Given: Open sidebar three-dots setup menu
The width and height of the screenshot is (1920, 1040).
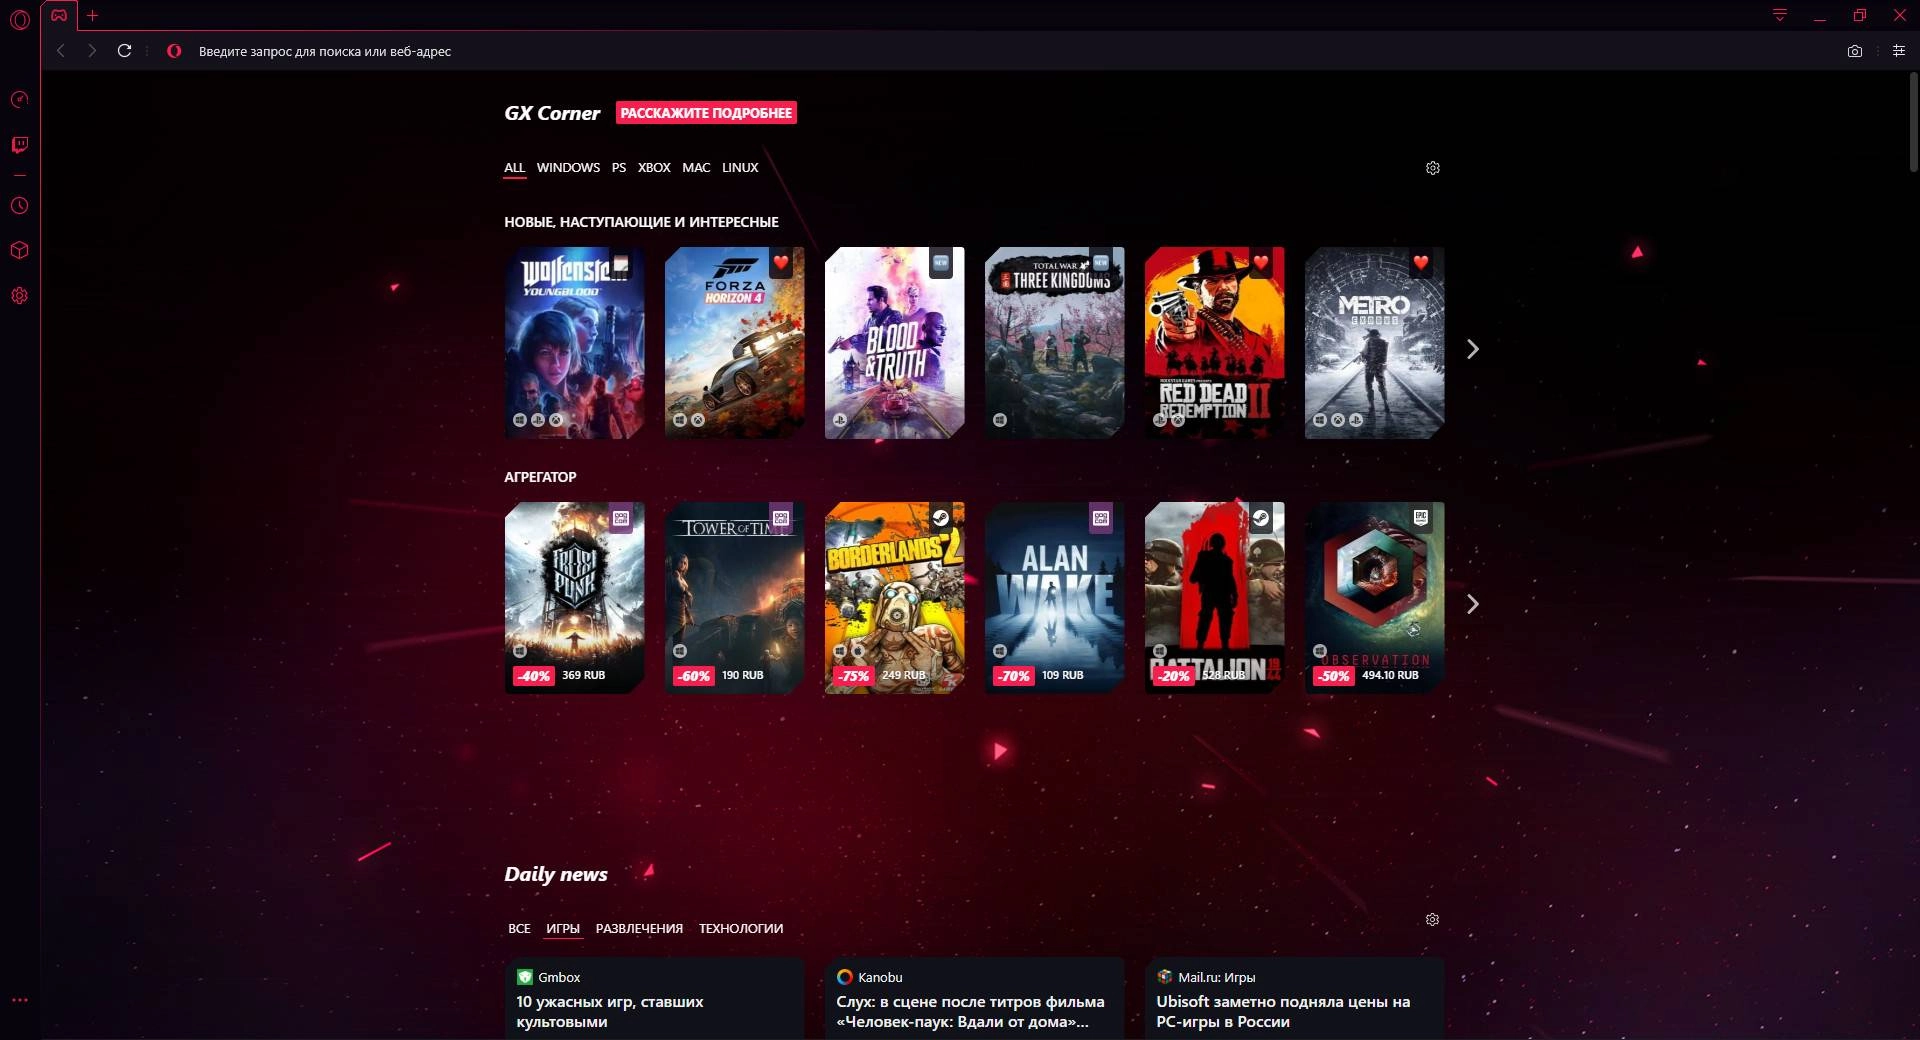Looking at the screenshot, I should 19,999.
